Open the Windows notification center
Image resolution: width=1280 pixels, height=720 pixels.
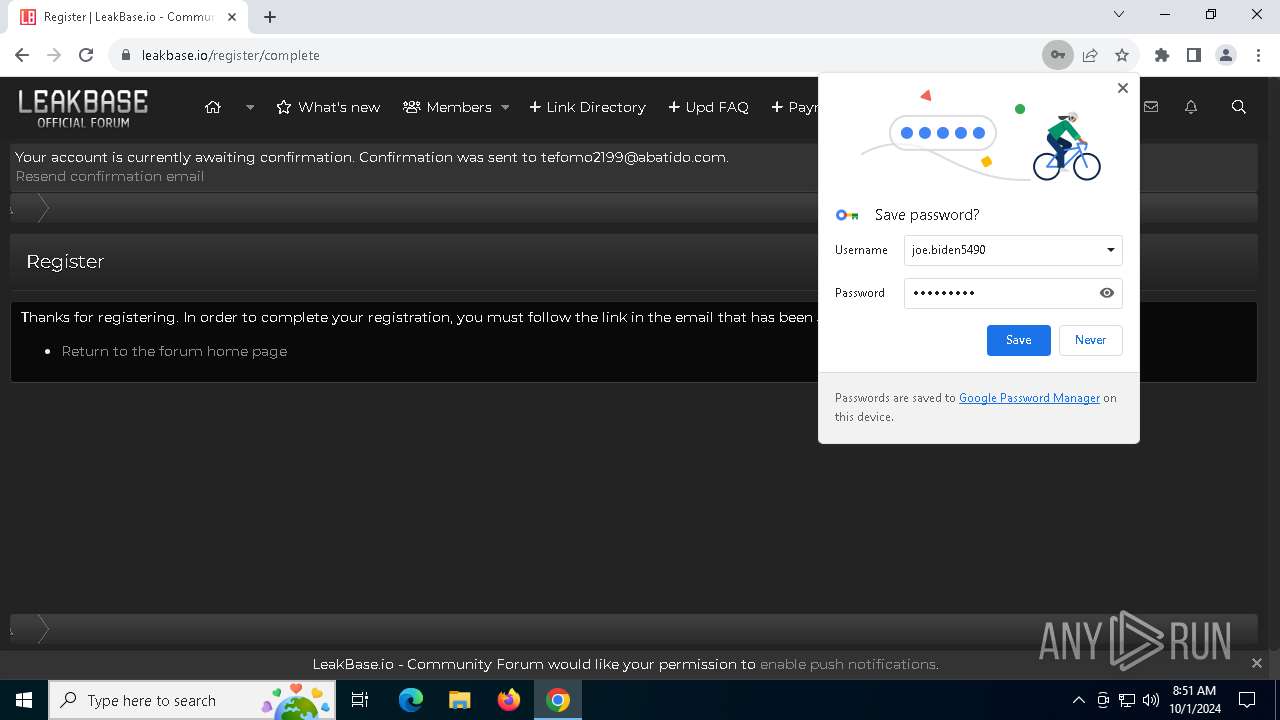pos(1247,700)
